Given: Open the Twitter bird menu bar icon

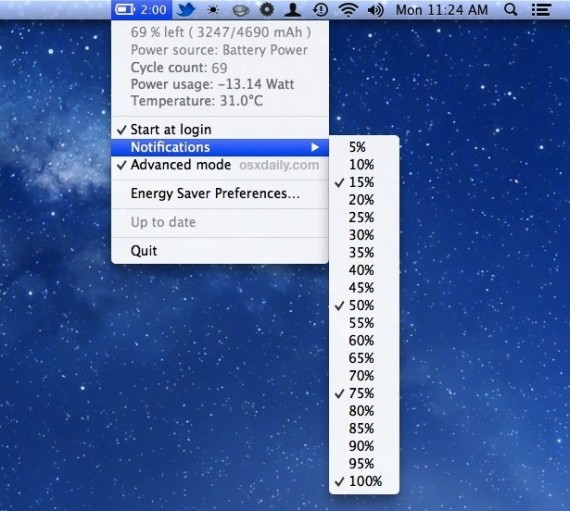Looking at the screenshot, I should pyautogui.click(x=186, y=10).
